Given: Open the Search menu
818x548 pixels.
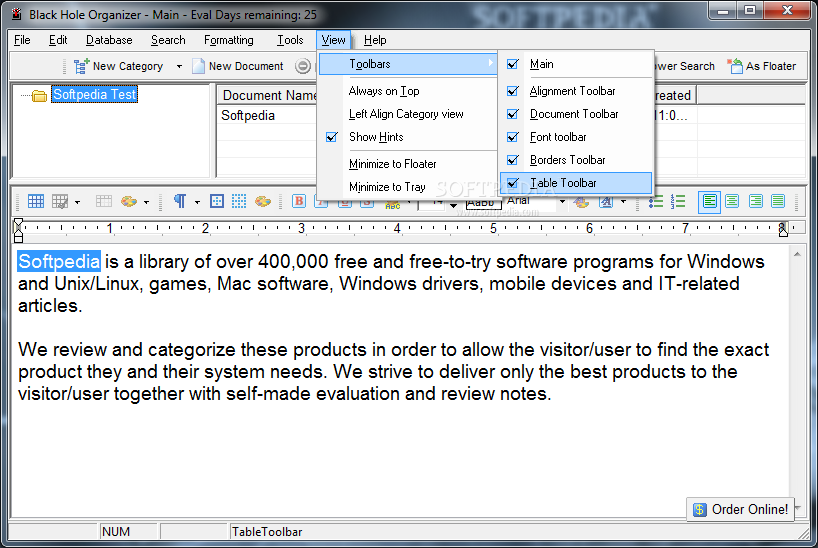Looking at the screenshot, I should click(167, 40).
